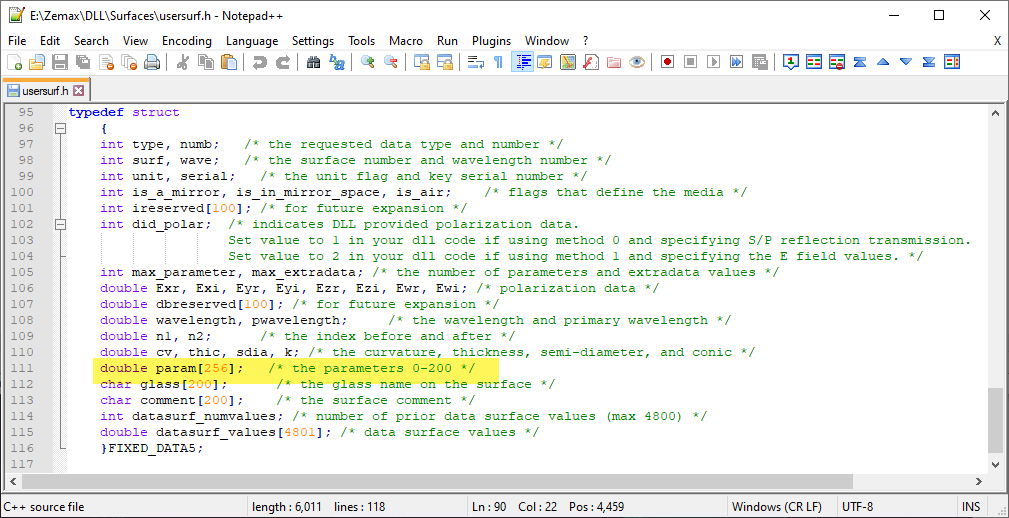Click the UTF-8 encoding status field

point(858,506)
